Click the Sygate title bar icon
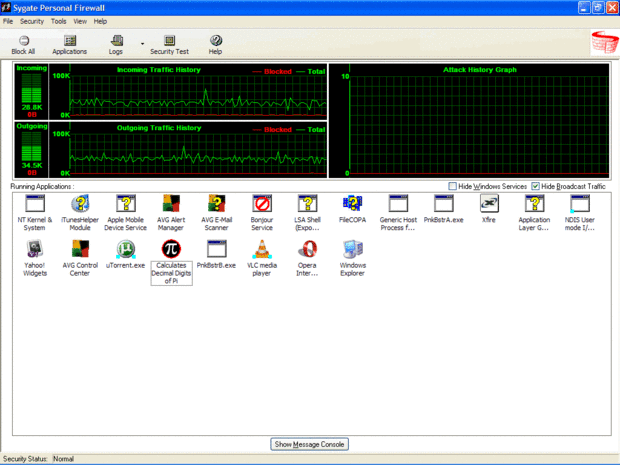The width and height of the screenshot is (620, 465). (6, 8)
